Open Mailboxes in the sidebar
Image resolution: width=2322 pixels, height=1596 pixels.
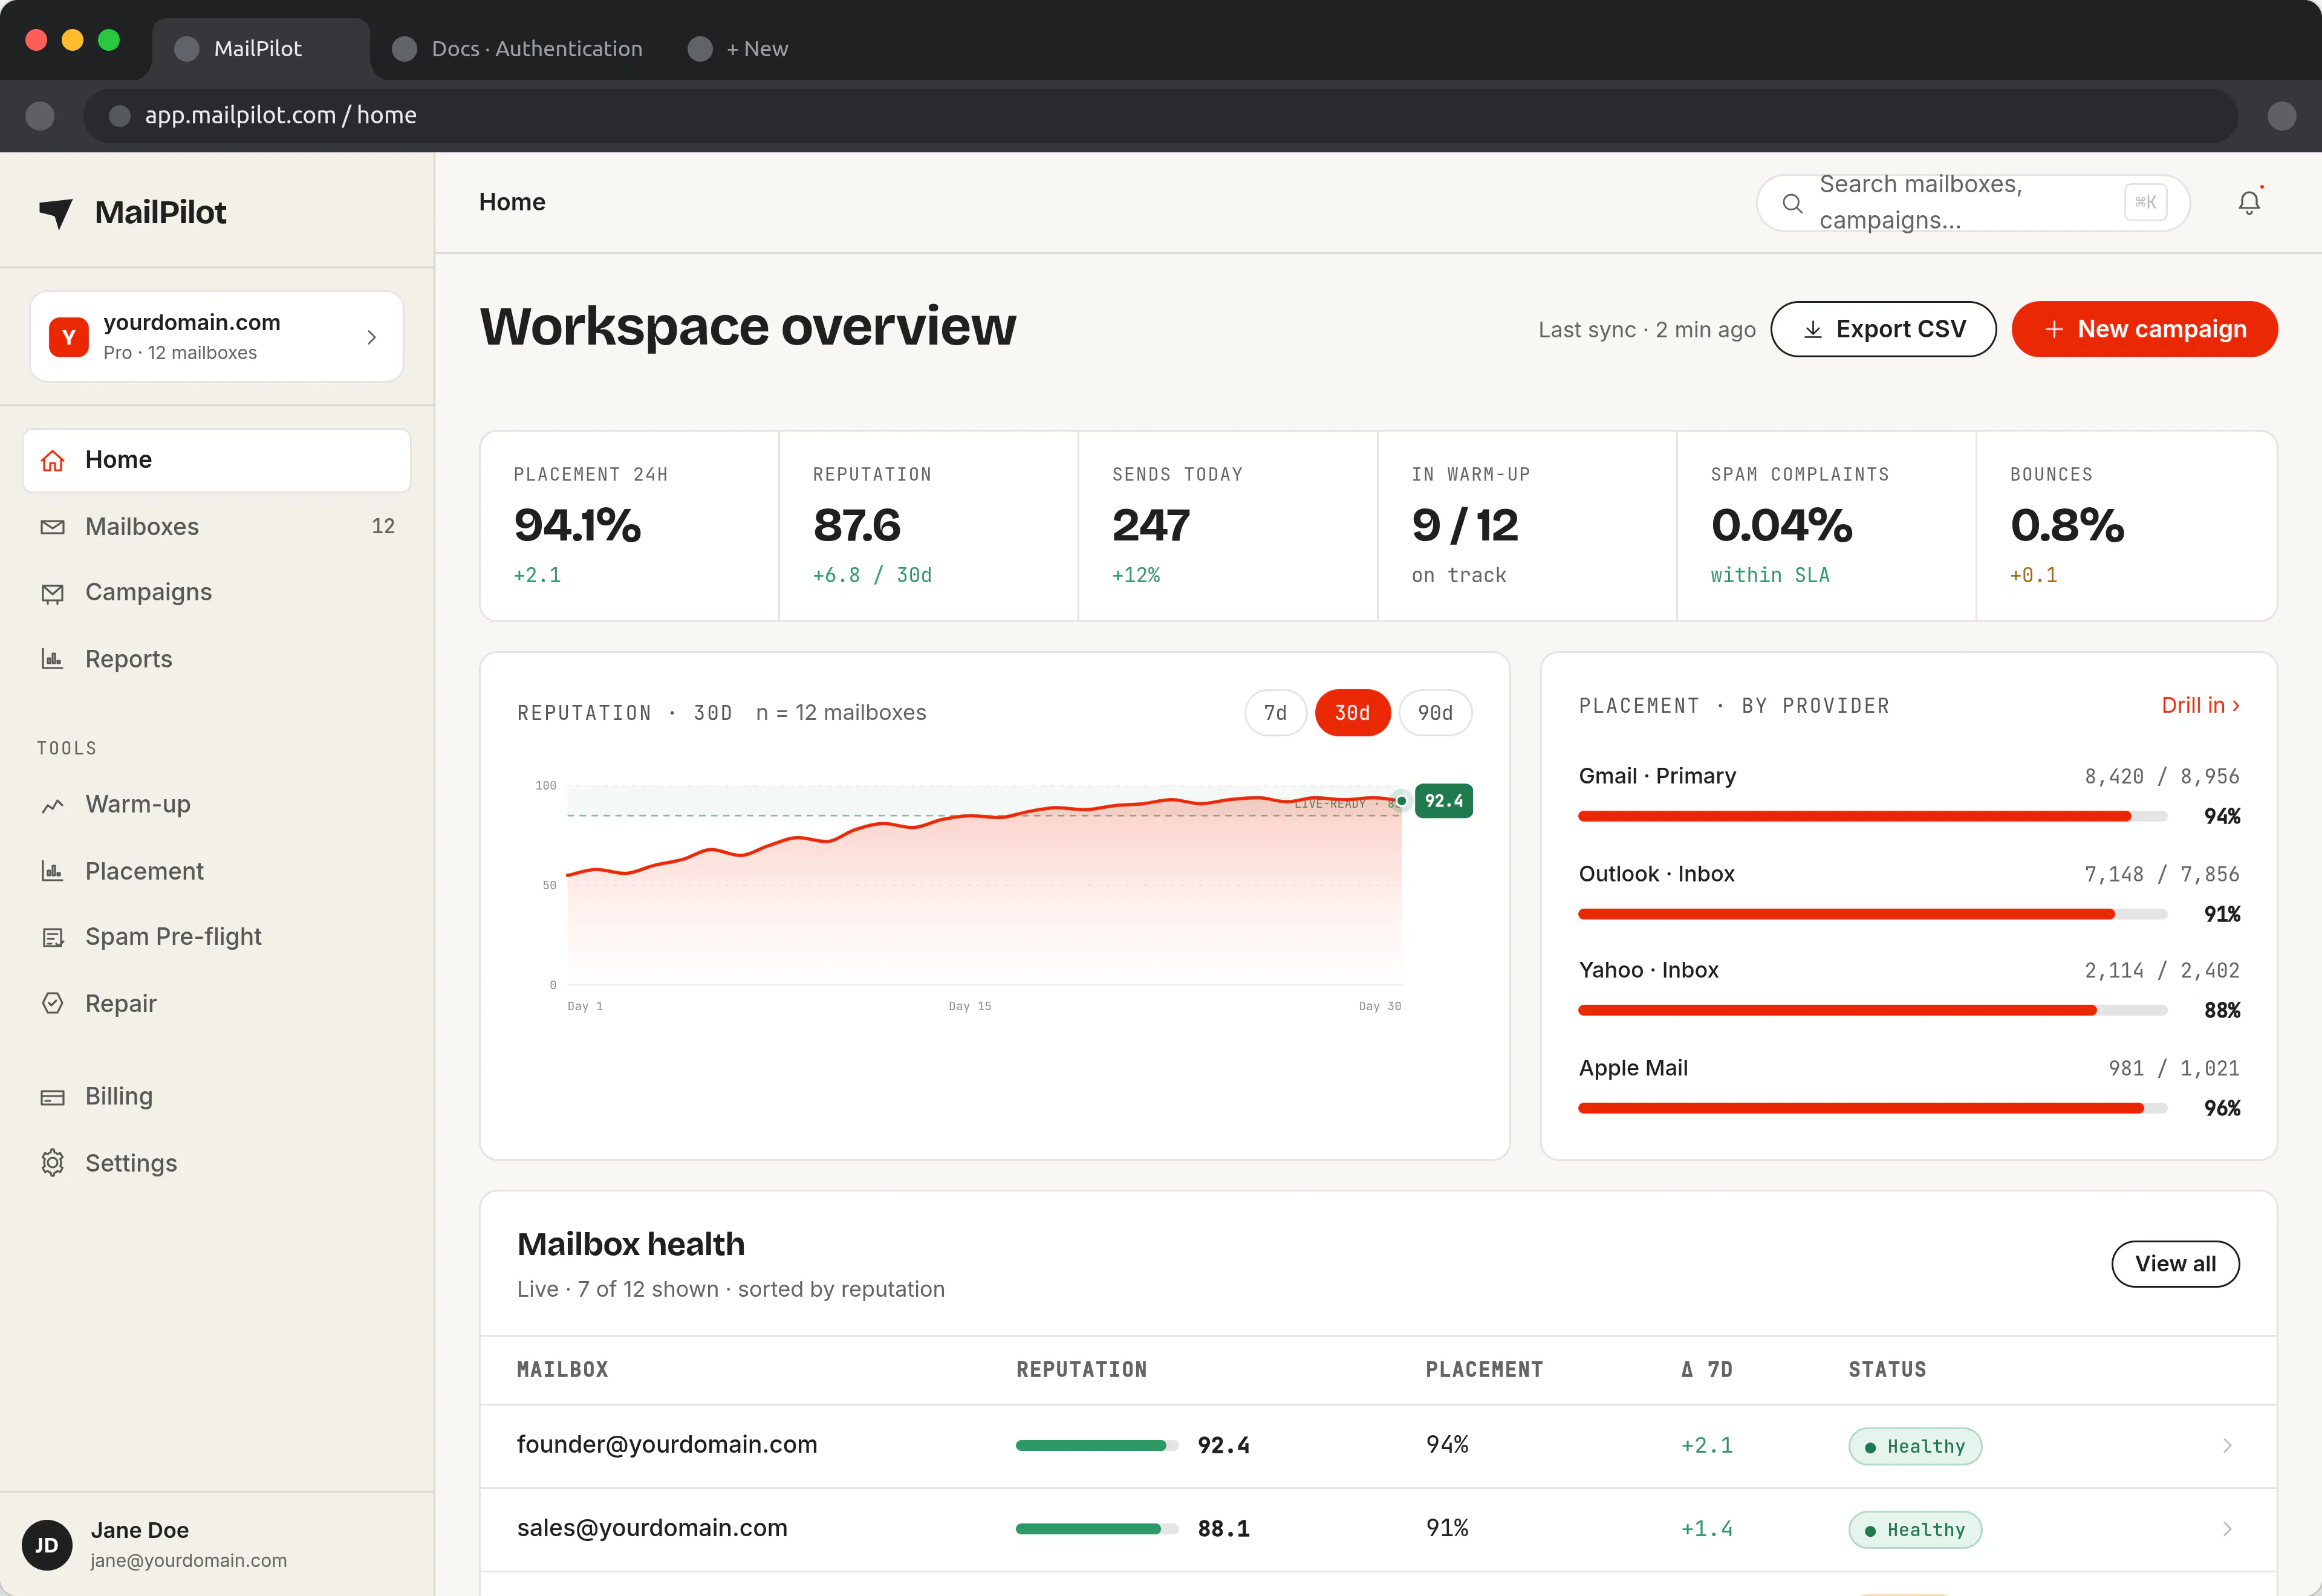[217, 527]
